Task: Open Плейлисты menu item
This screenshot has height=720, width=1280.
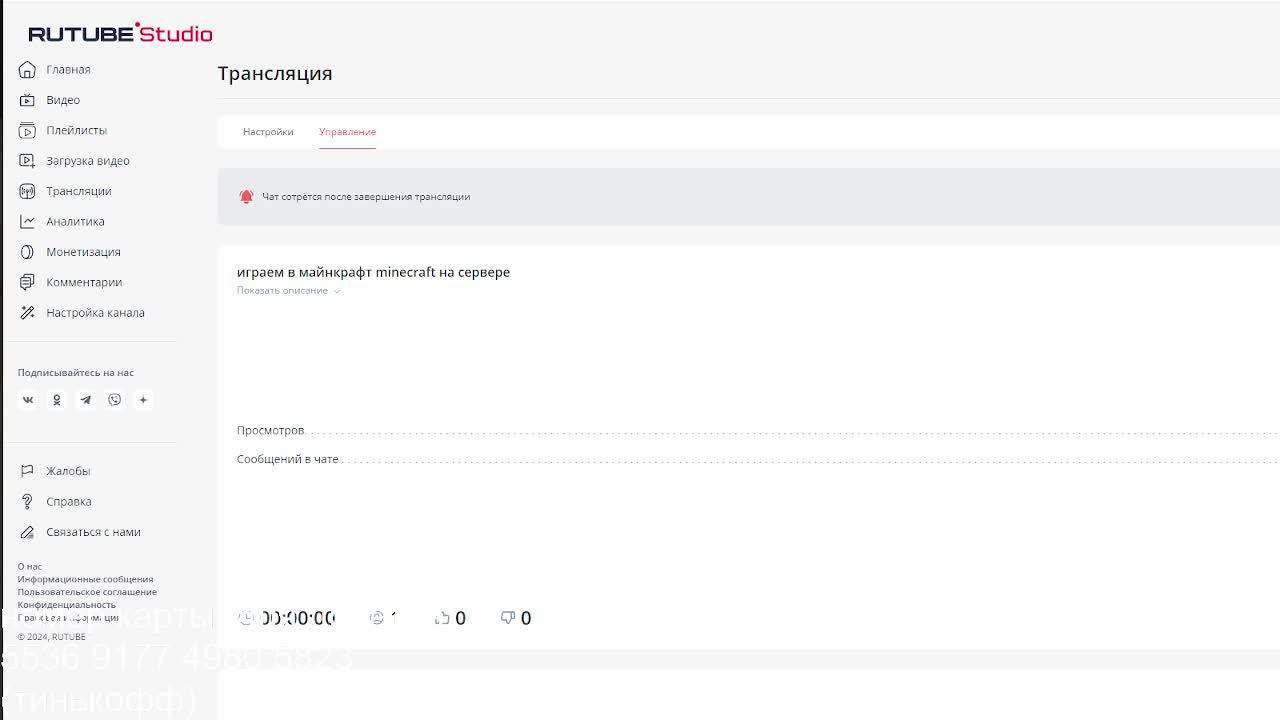Action: pos(76,130)
